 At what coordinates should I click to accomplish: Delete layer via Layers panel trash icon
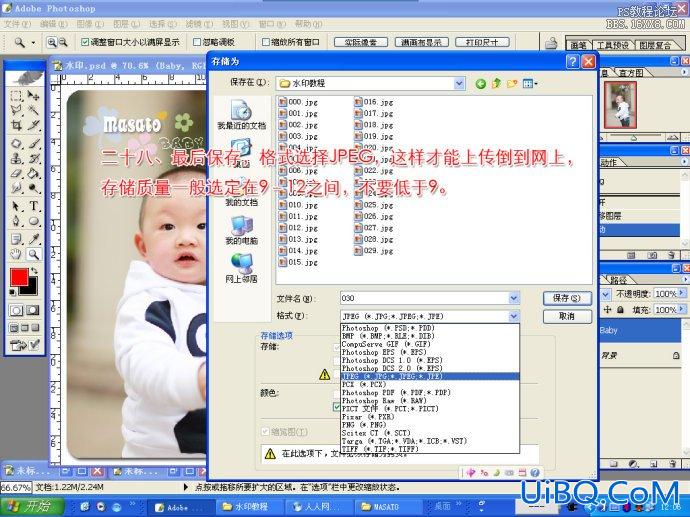point(672,463)
